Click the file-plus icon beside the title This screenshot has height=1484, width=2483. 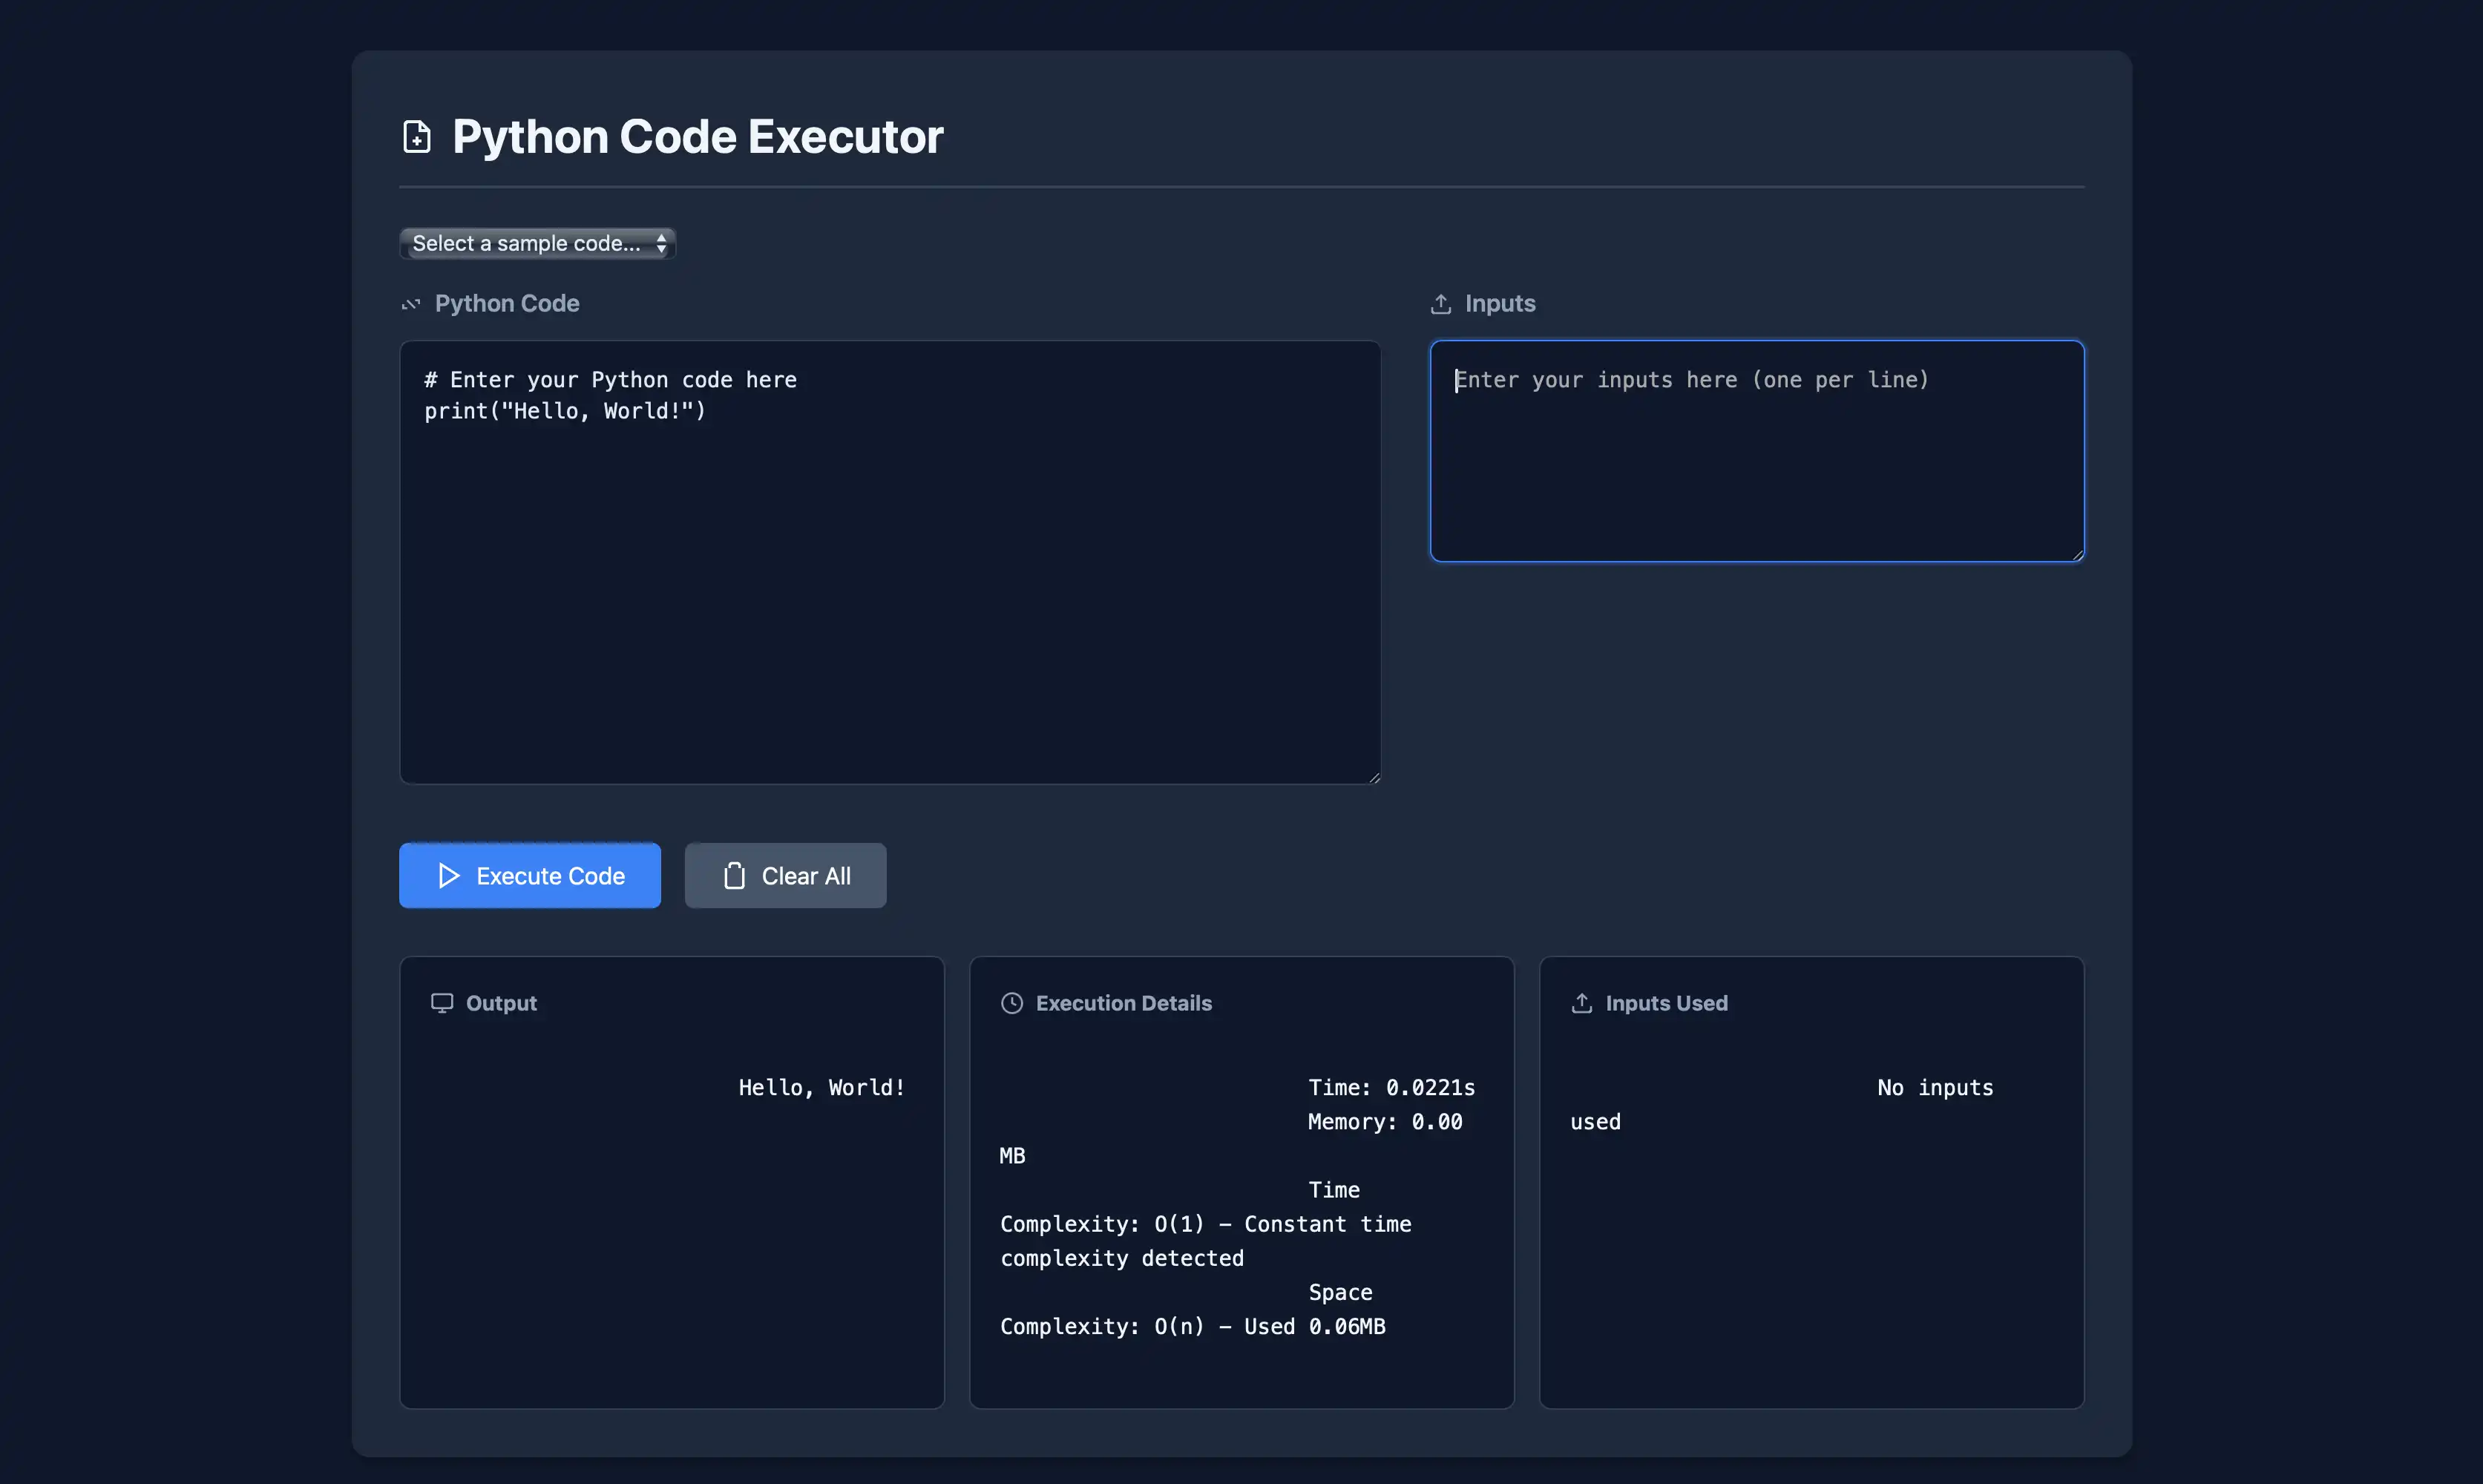point(416,137)
